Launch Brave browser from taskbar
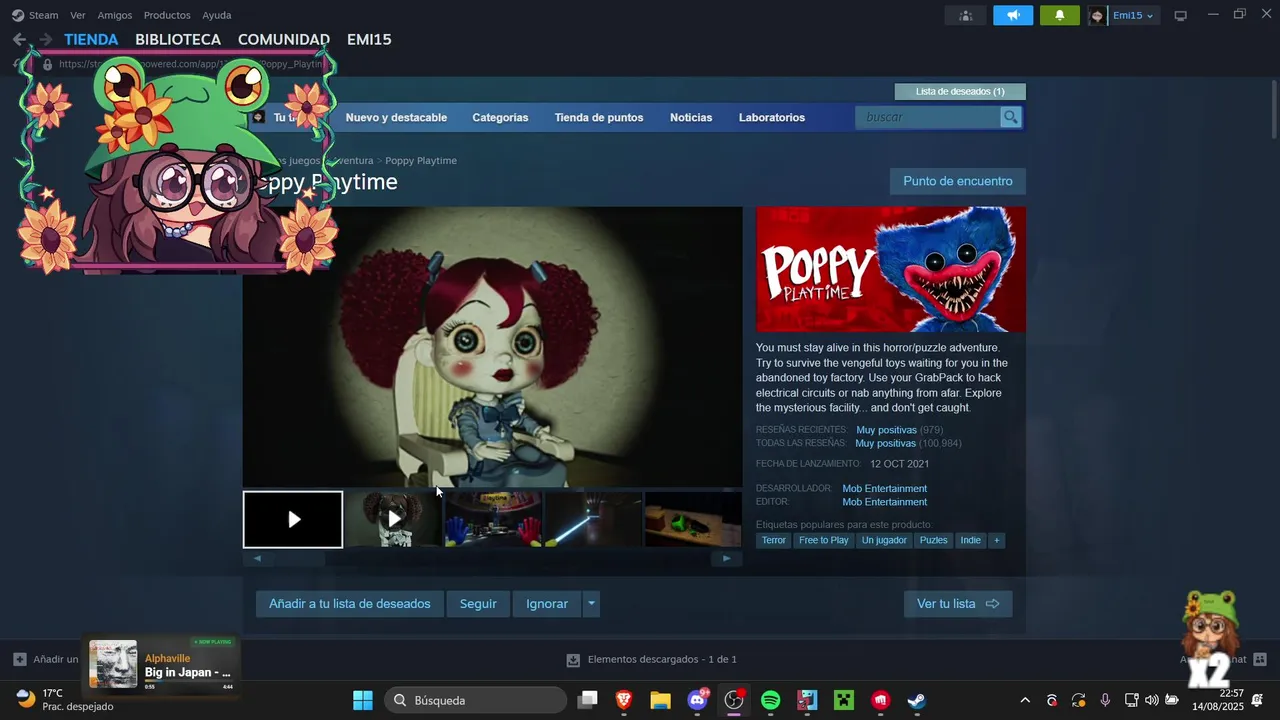Screen dimensions: 1280x720 624,700
